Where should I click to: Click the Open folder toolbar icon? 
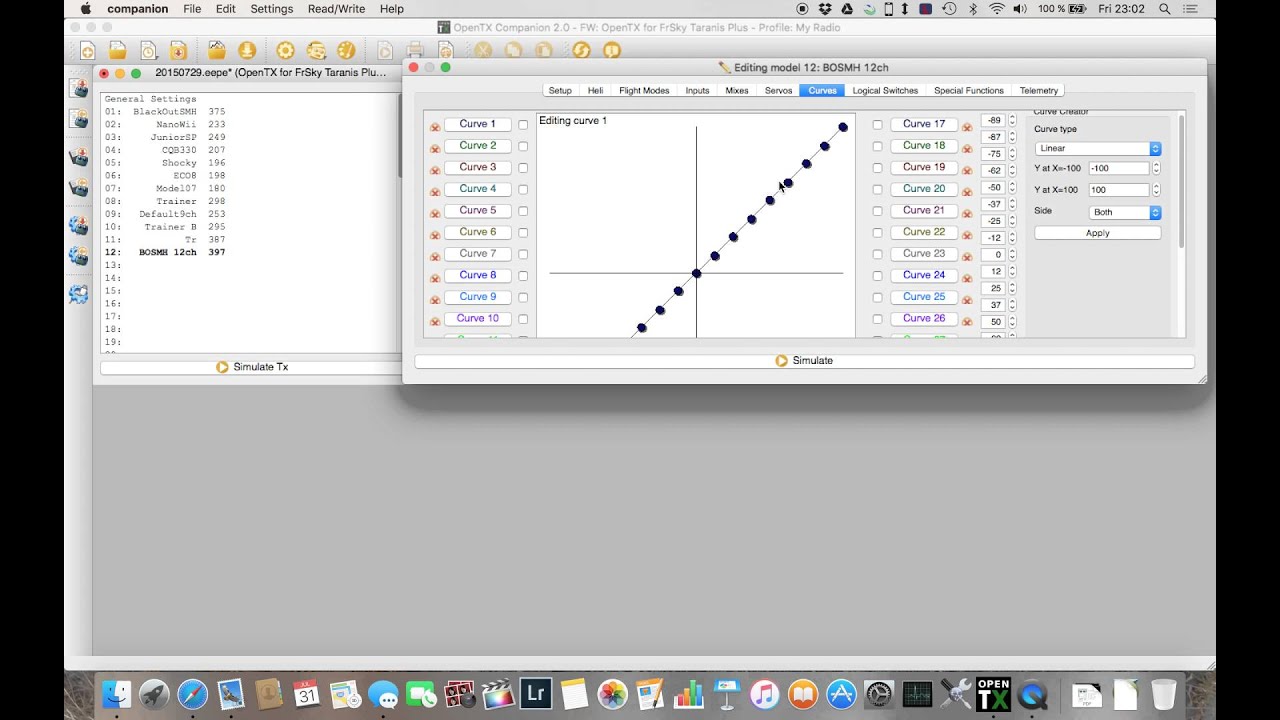[x=118, y=50]
